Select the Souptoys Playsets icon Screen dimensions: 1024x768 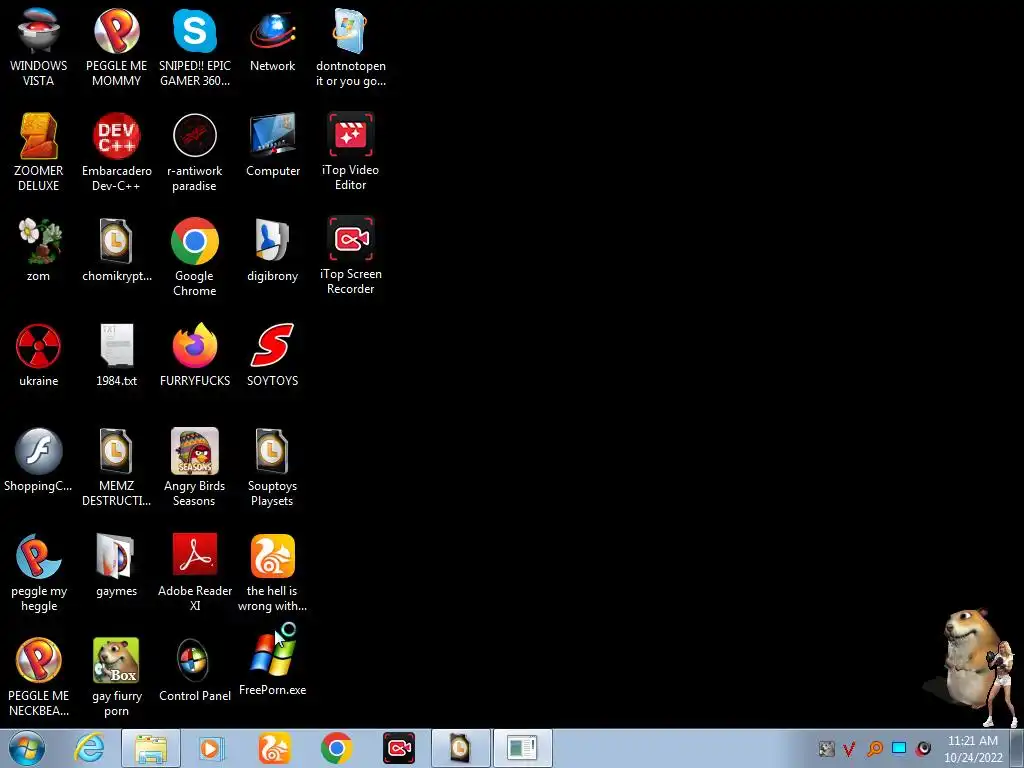coord(272,468)
